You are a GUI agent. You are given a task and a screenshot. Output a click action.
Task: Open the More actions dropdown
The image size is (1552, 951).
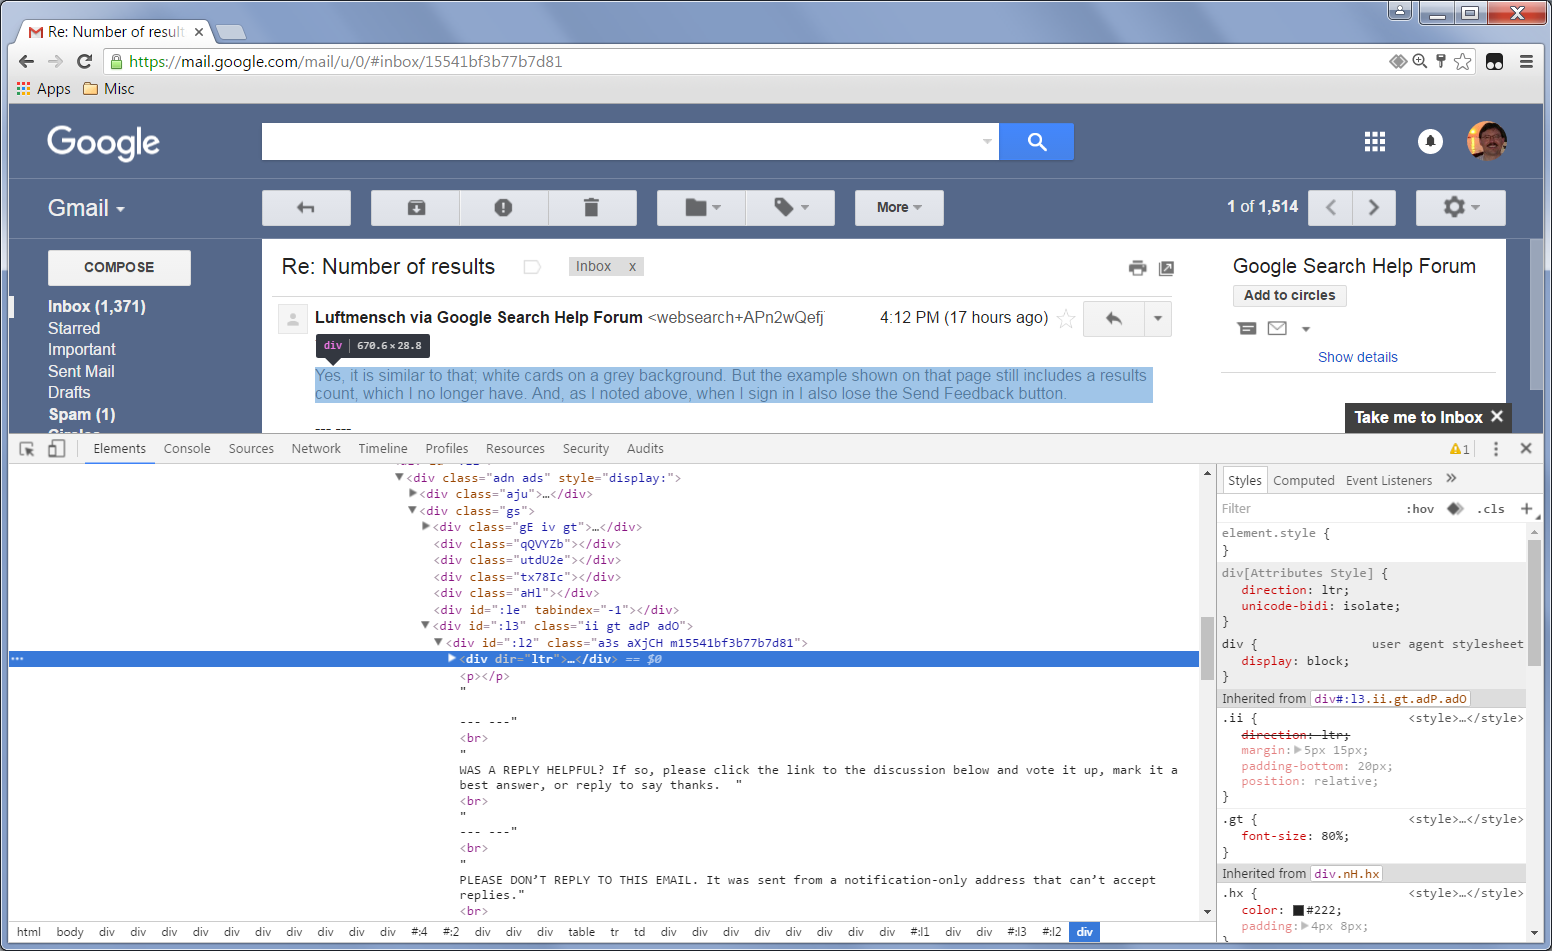point(899,208)
